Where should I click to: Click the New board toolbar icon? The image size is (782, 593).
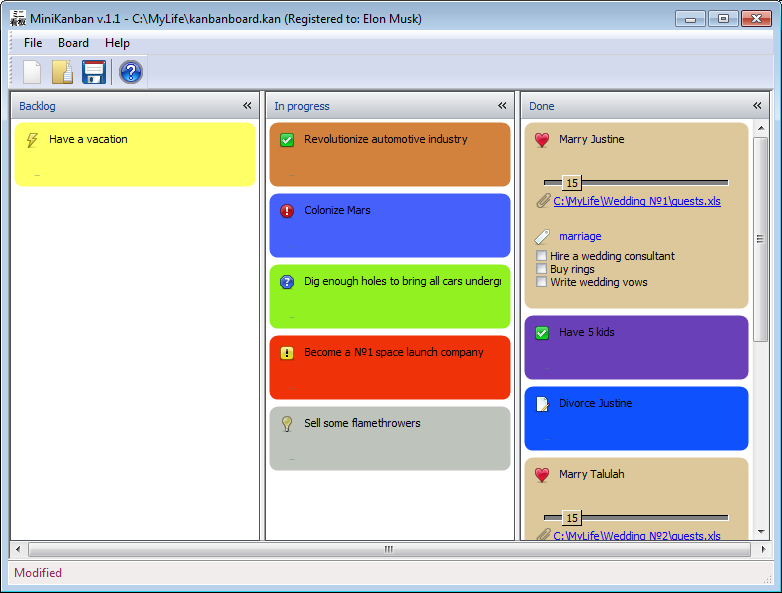(32, 72)
